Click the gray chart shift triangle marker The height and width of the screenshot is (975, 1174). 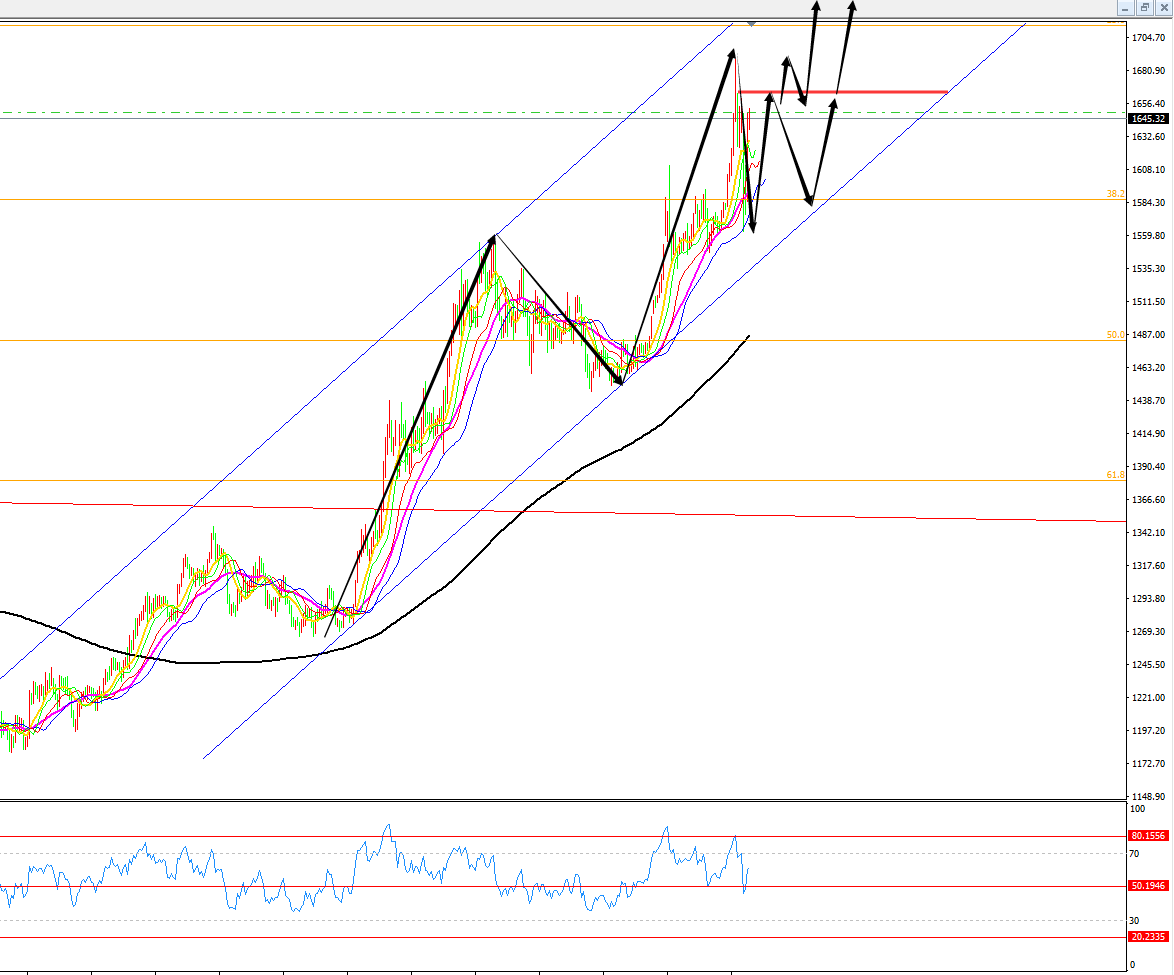pos(752,21)
